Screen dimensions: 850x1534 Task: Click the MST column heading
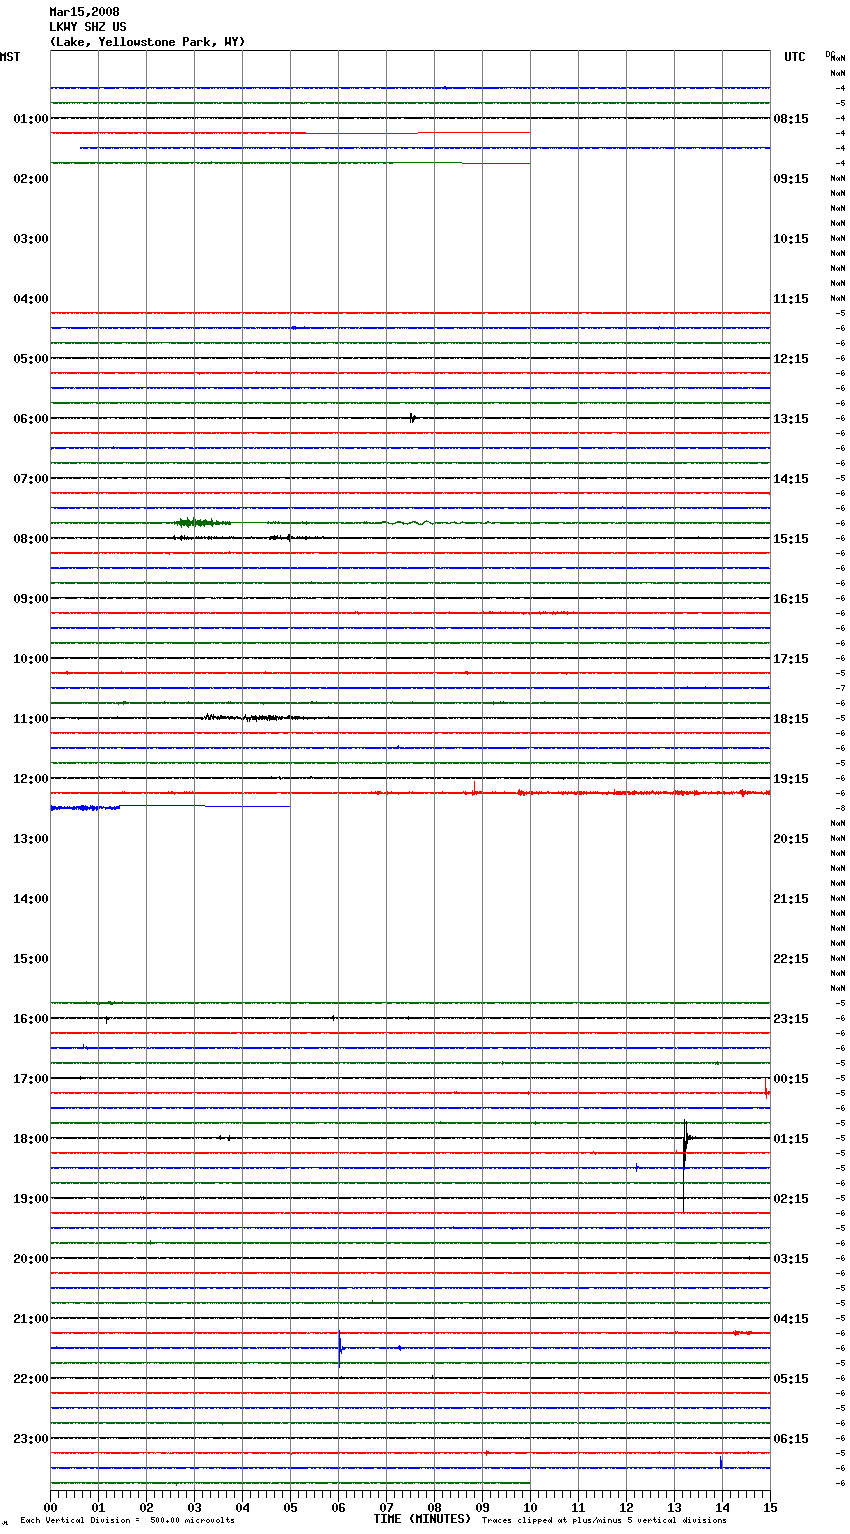(x=10, y=57)
